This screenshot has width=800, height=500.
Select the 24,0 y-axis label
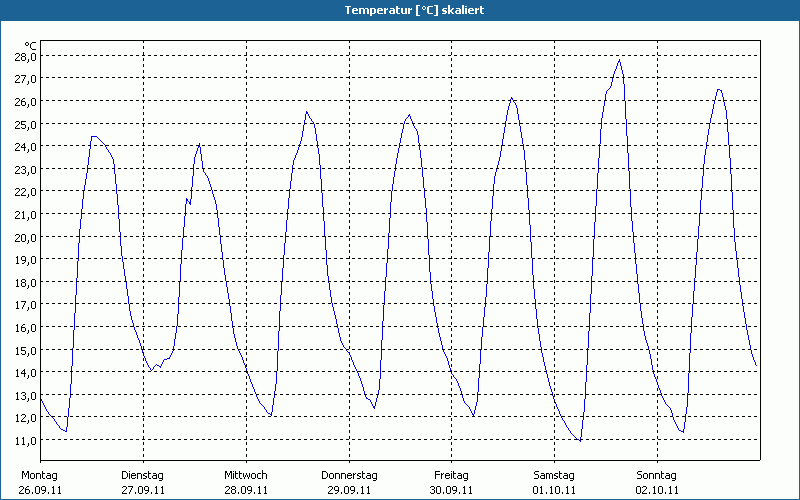(x=25, y=147)
